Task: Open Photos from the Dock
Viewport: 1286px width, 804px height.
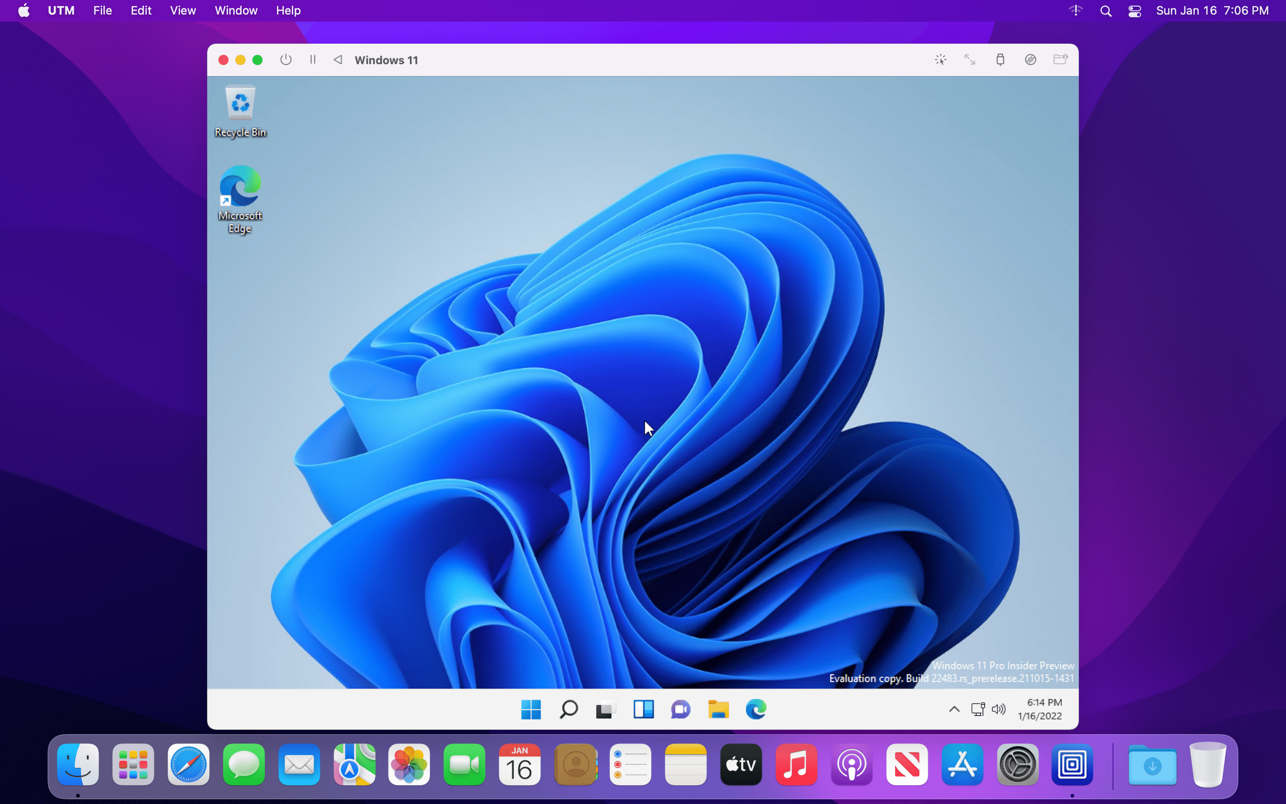Action: (409, 765)
